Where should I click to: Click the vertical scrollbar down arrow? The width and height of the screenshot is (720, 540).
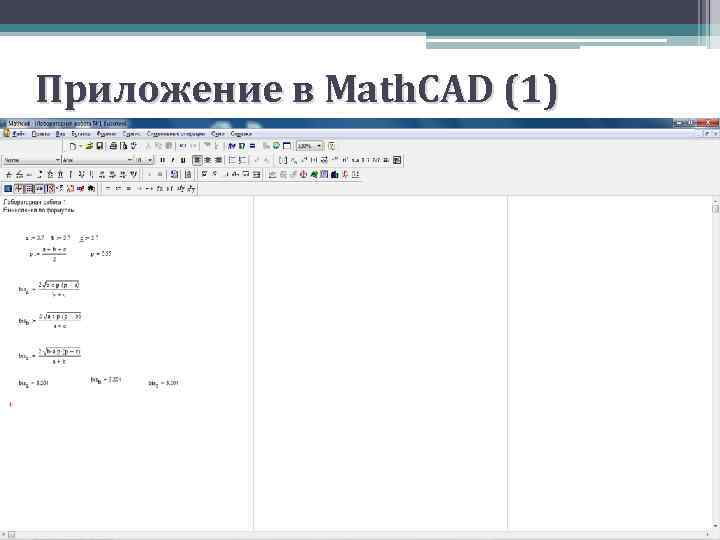pos(715,526)
